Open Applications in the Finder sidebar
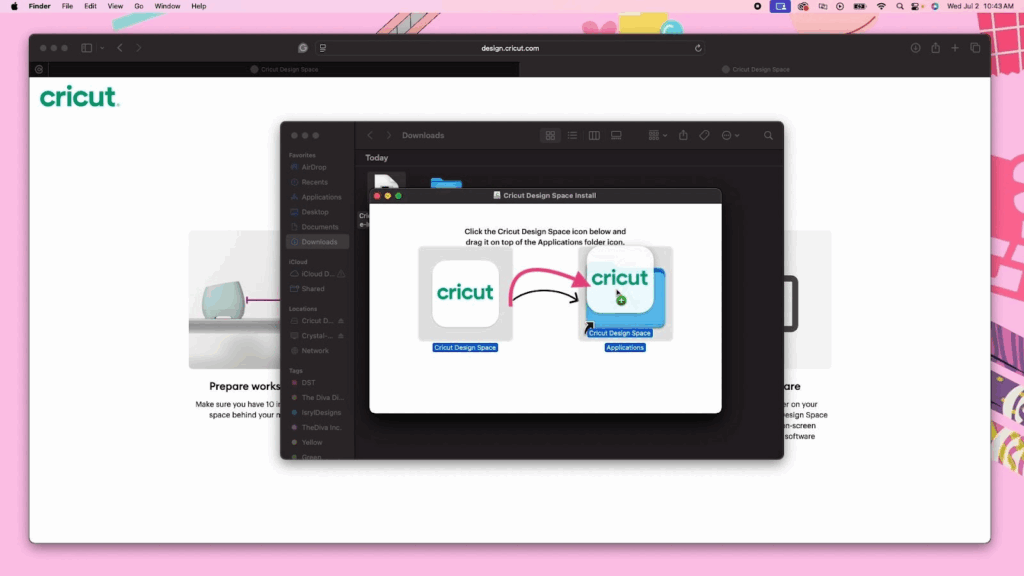This screenshot has height=576, width=1024. [x=317, y=197]
